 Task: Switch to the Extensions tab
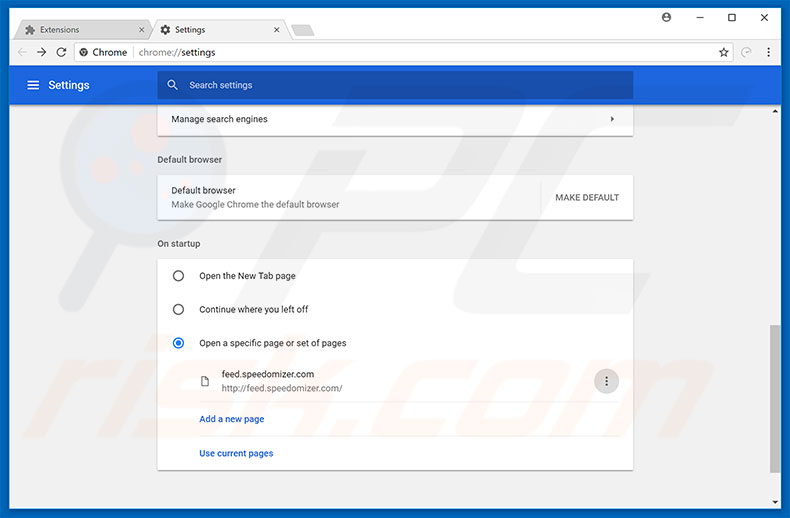(x=80, y=30)
